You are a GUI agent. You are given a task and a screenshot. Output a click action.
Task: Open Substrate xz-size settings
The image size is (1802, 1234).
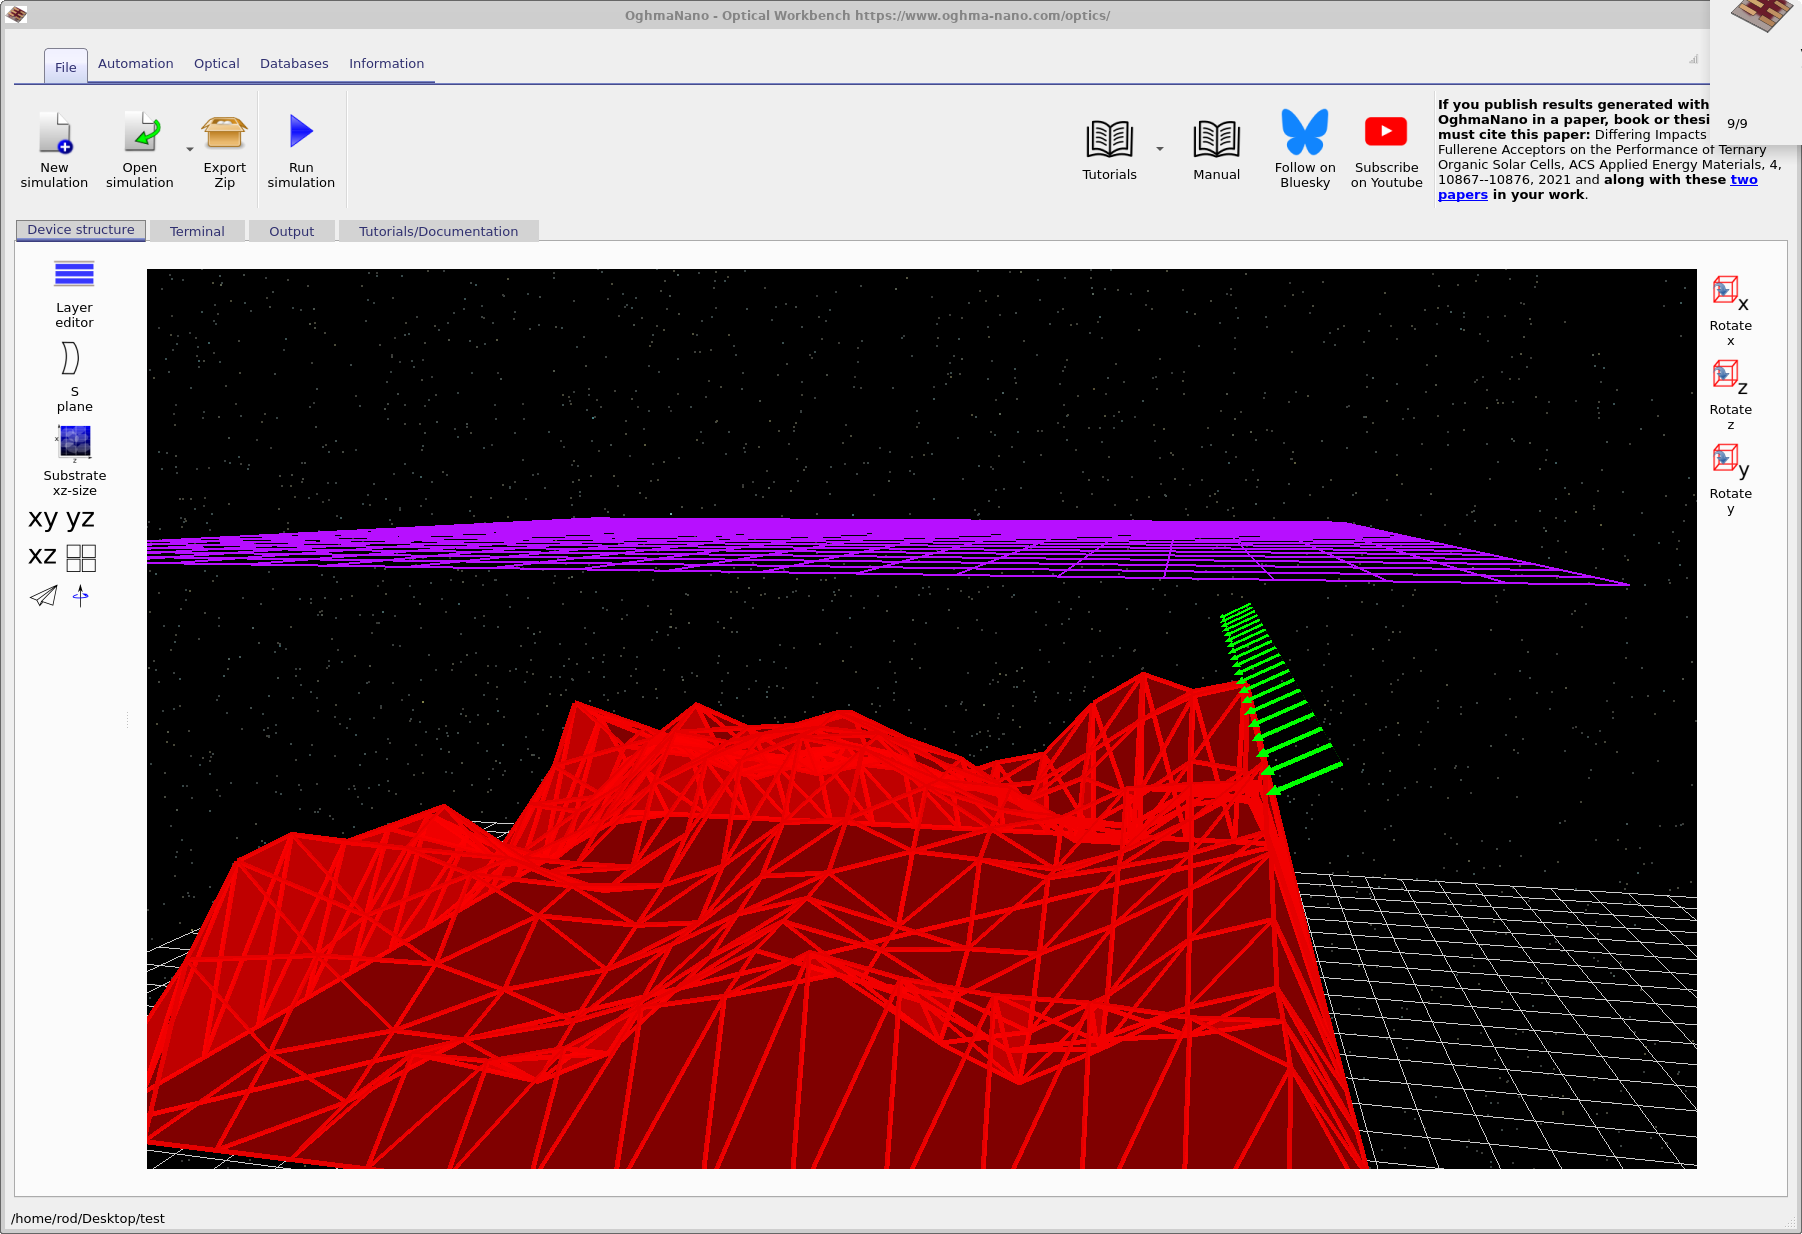[74, 442]
